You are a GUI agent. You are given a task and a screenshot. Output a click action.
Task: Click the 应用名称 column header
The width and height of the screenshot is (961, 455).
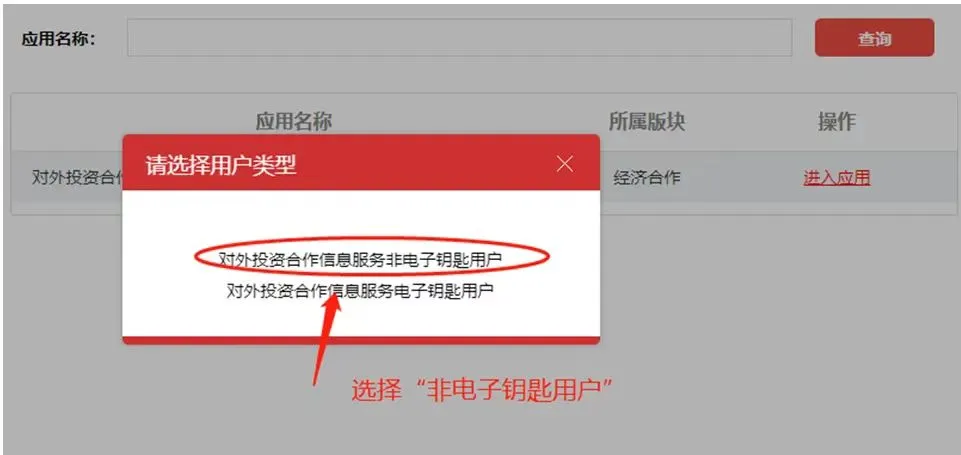pyautogui.click(x=294, y=121)
